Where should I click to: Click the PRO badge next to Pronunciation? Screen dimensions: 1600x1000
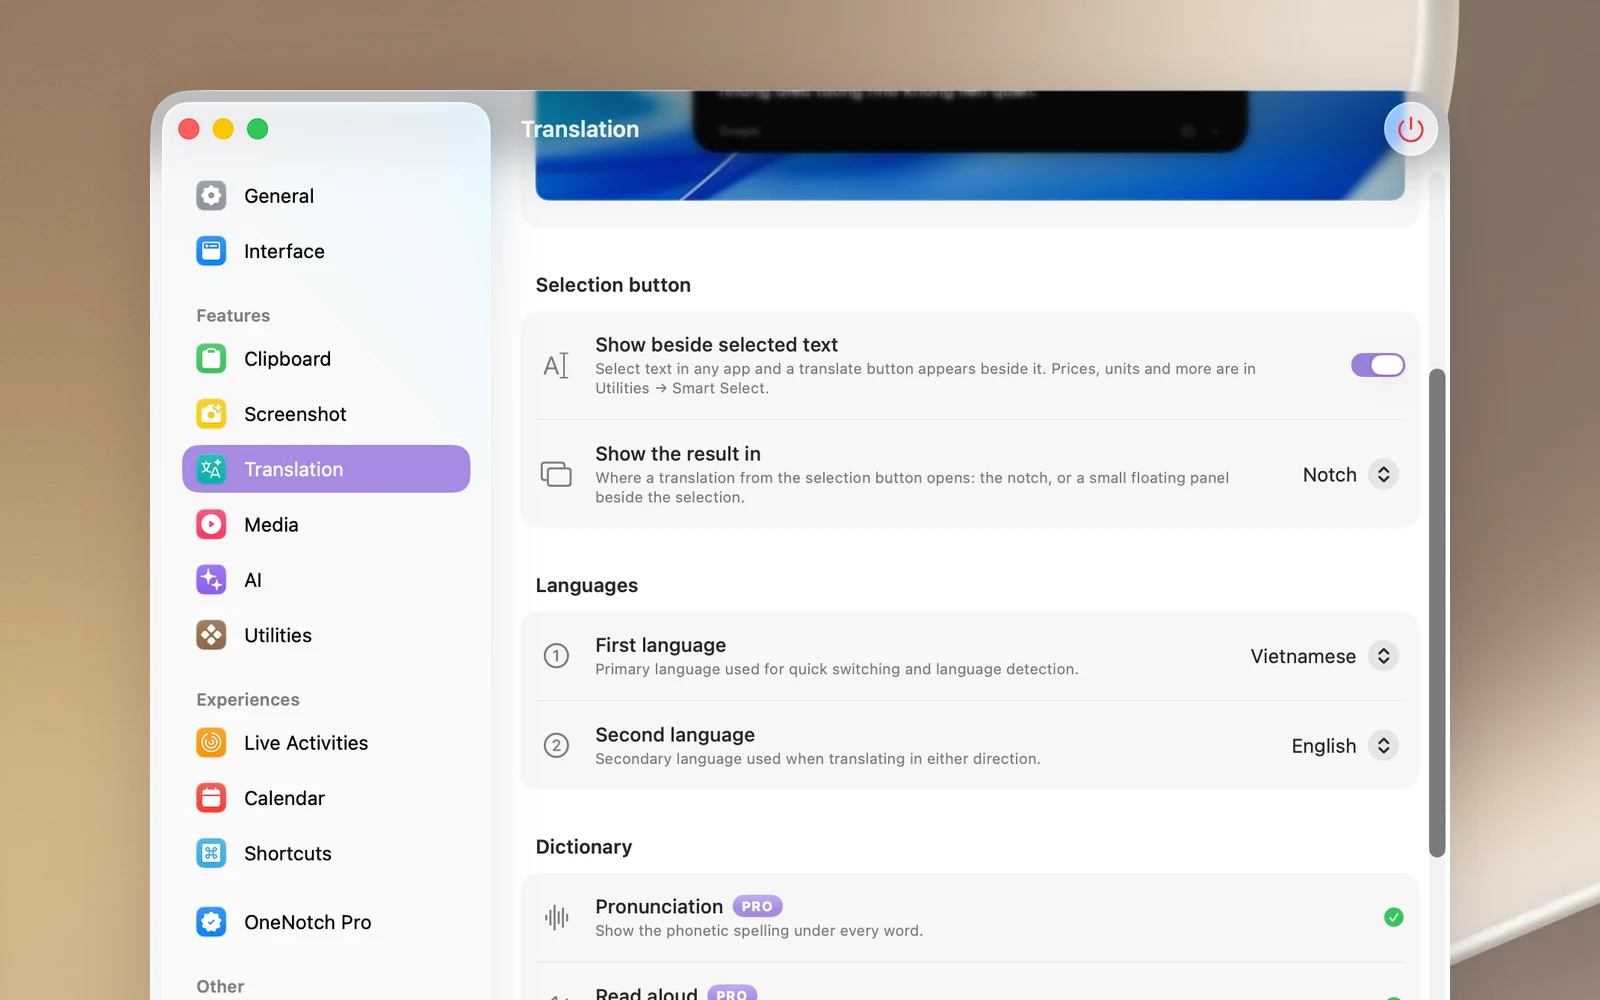(757, 906)
